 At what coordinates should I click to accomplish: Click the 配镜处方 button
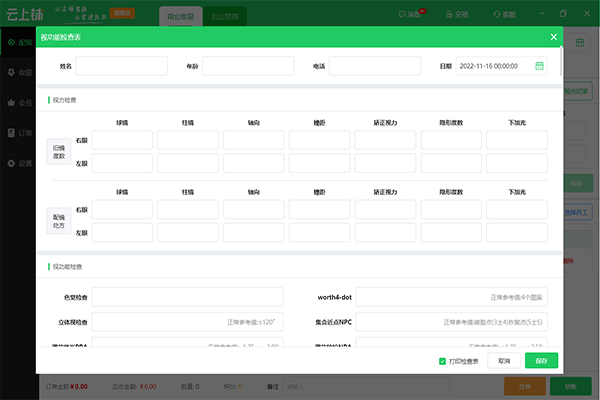59,220
